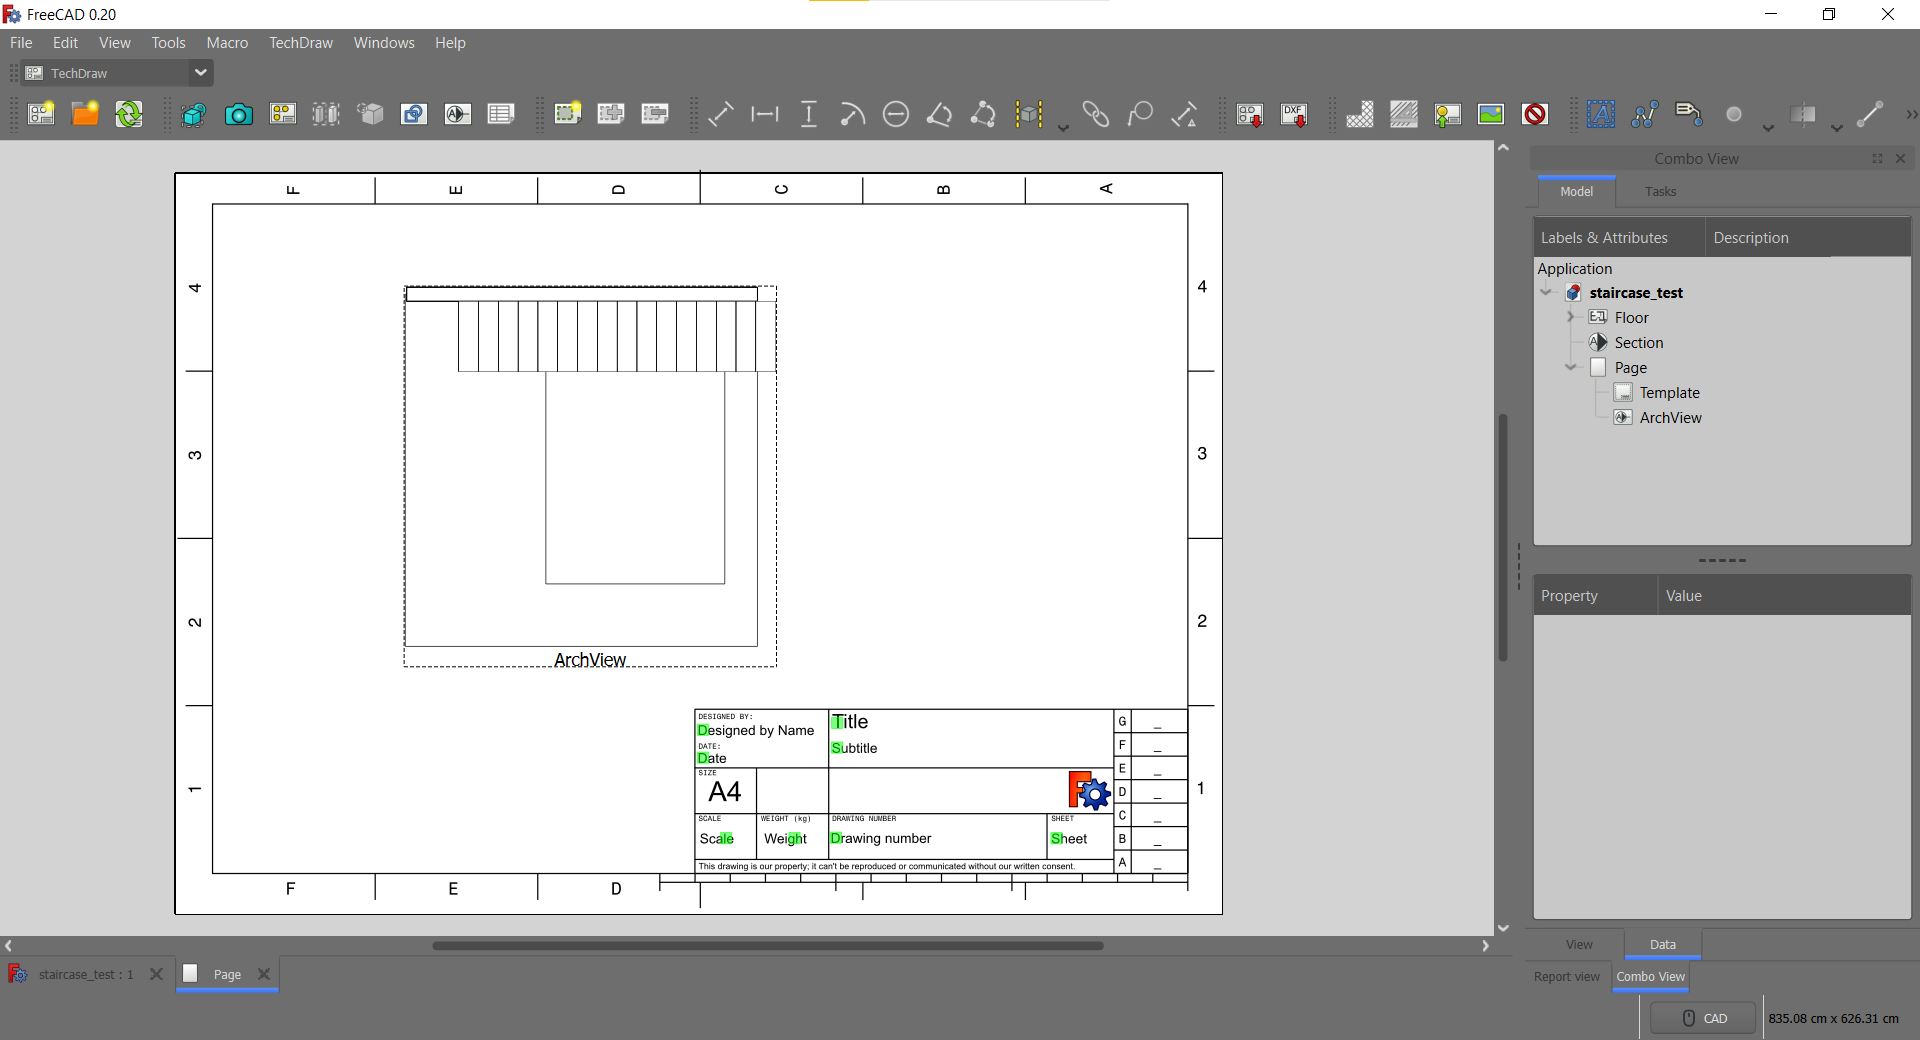Image resolution: width=1920 pixels, height=1040 pixels.
Task: Choose the diameter dimension tool
Action: click(896, 114)
